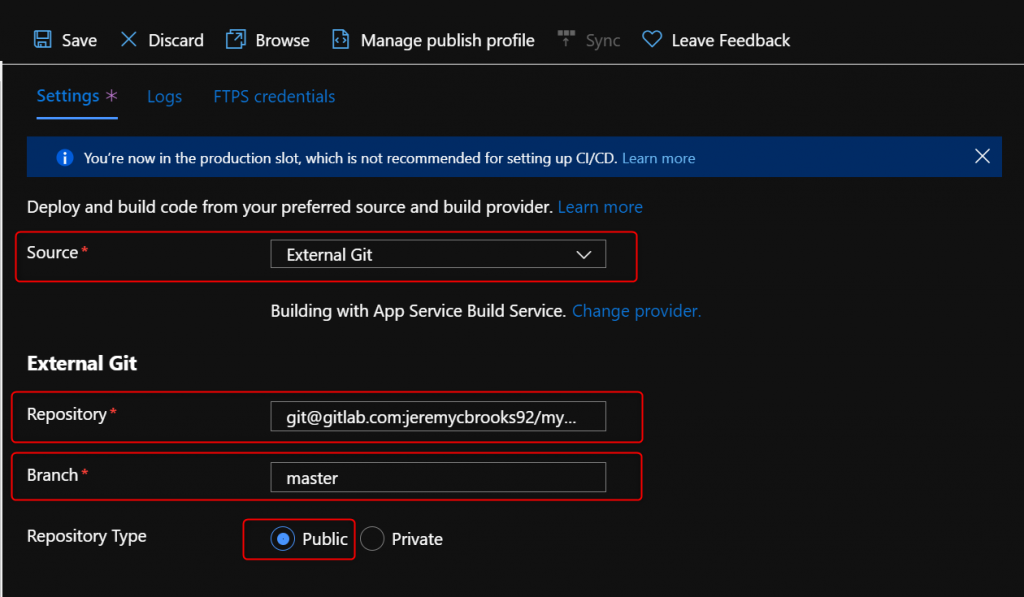Screen dimensions: 1024x597
Task: Click the Branch field containing master
Action: [438, 477]
